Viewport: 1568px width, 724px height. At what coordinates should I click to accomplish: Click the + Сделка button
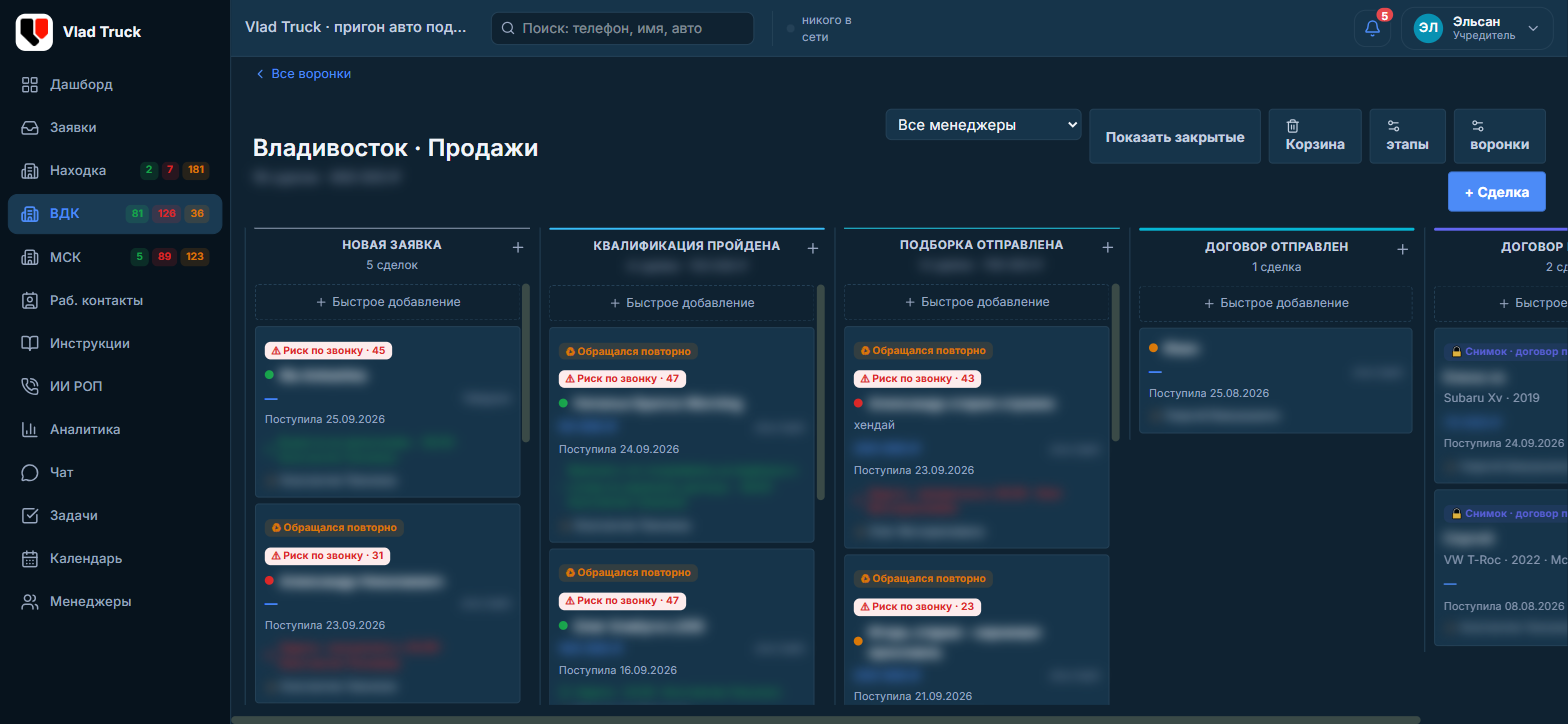1497,192
